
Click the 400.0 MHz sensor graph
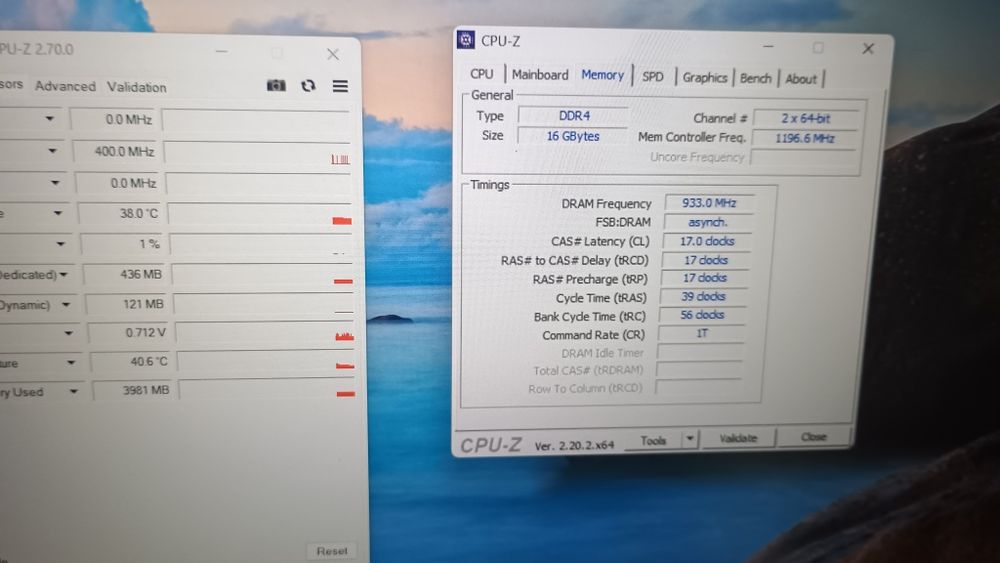click(258, 153)
